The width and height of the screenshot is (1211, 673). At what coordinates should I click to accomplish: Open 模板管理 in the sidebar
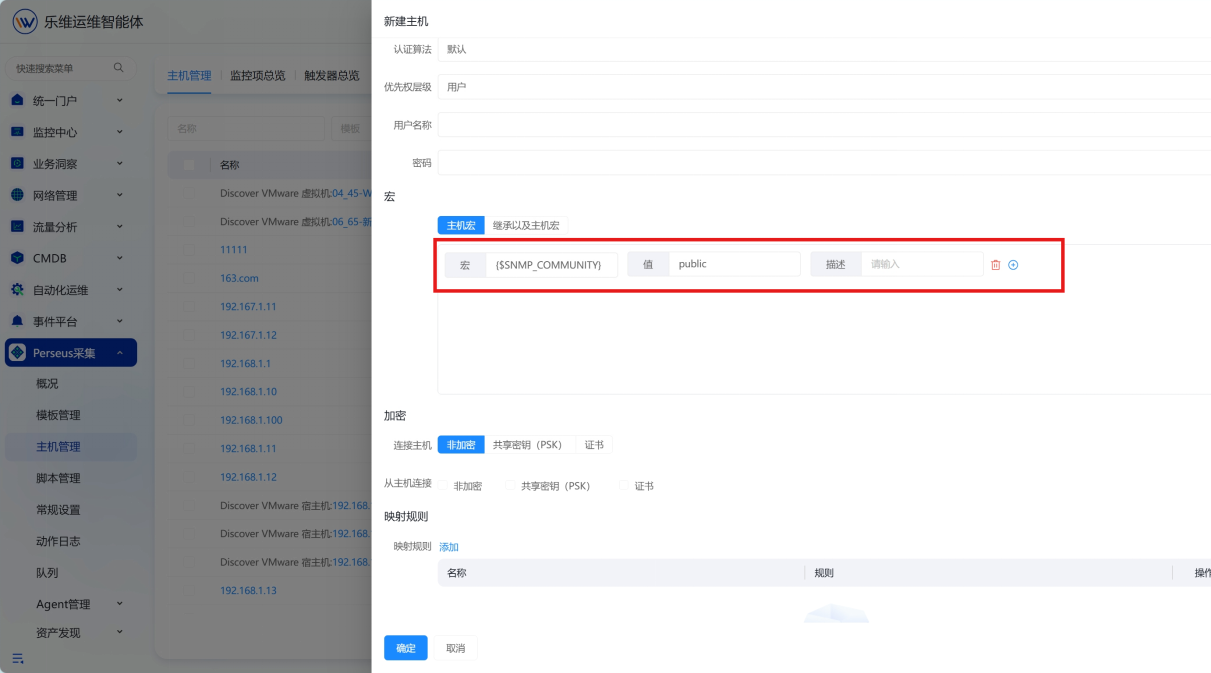tap(58, 415)
